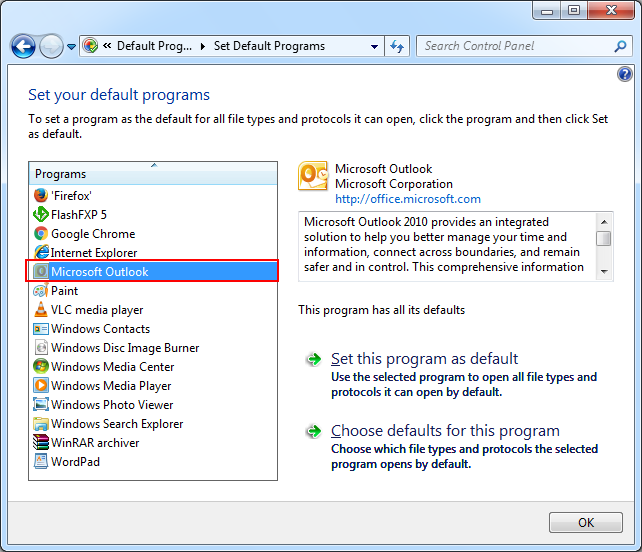
Task: Refresh the address bar location
Action: (397, 46)
